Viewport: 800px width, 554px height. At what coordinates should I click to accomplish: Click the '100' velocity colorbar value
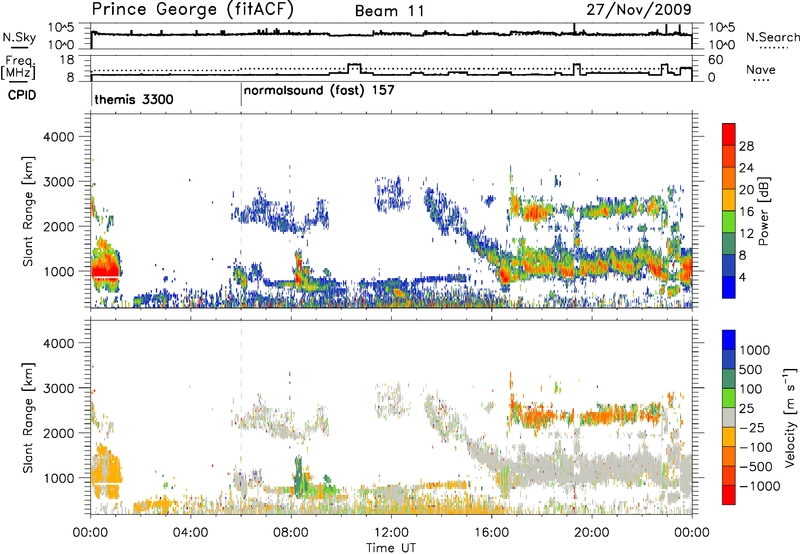pyautogui.click(x=751, y=389)
